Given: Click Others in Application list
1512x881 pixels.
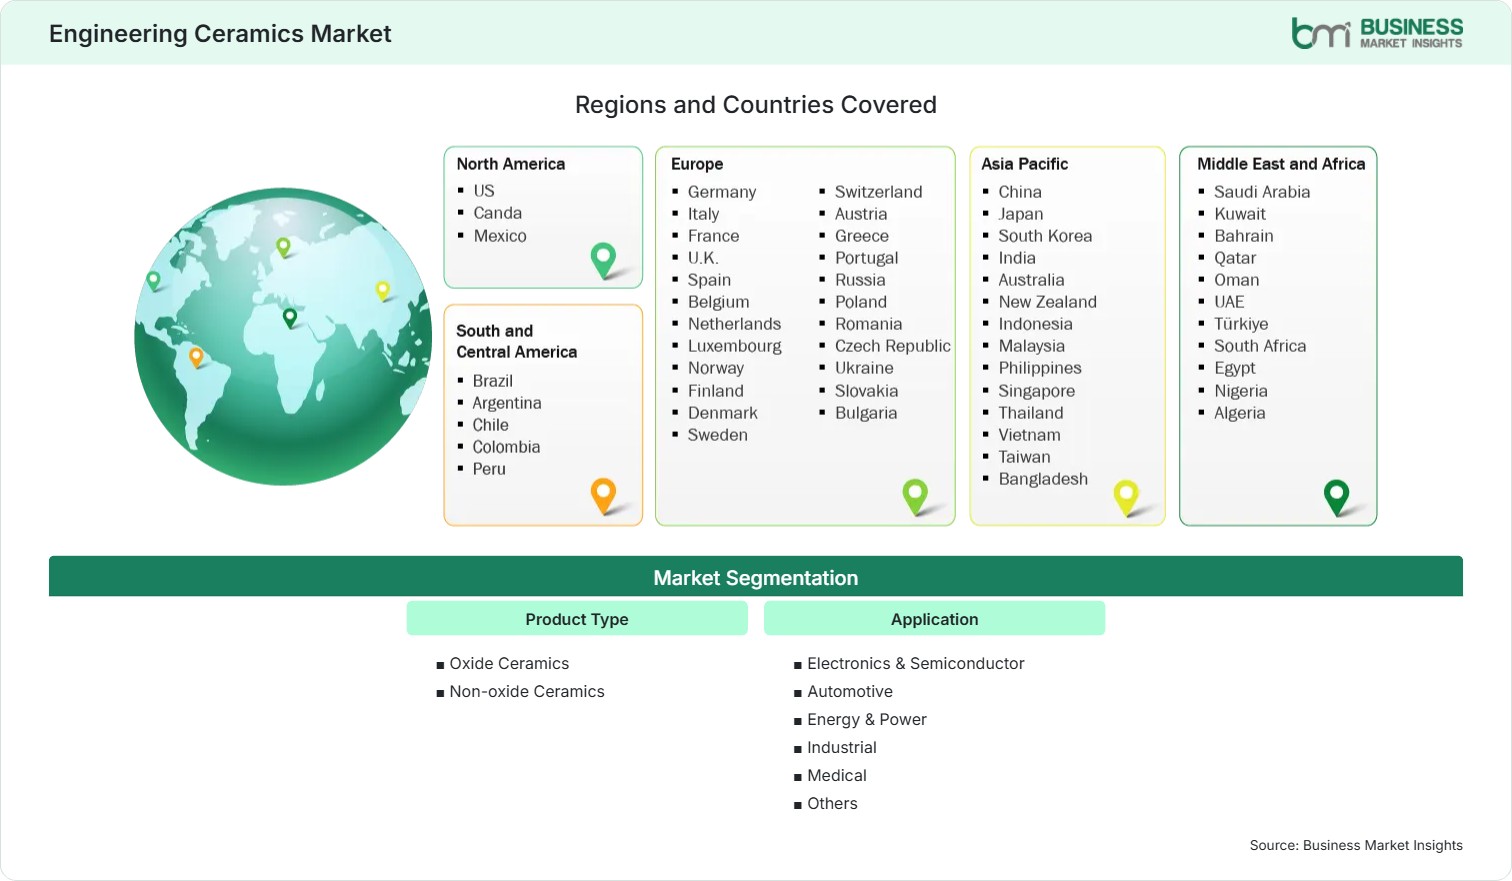Looking at the screenshot, I should coord(833,803).
